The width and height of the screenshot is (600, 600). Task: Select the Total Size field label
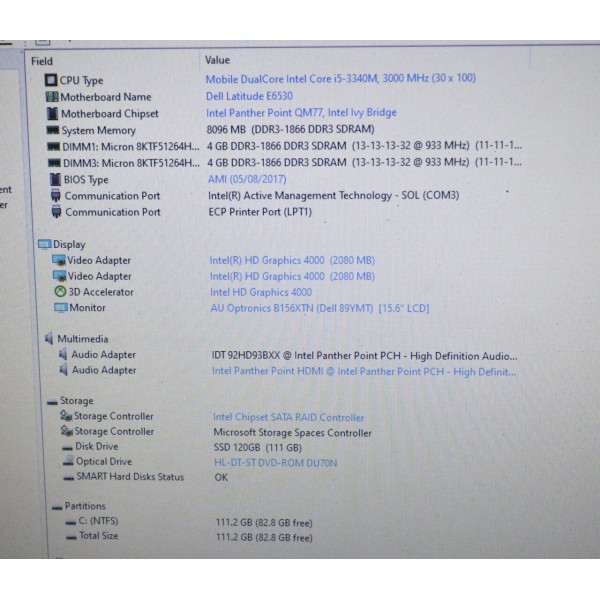tap(98, 536)
